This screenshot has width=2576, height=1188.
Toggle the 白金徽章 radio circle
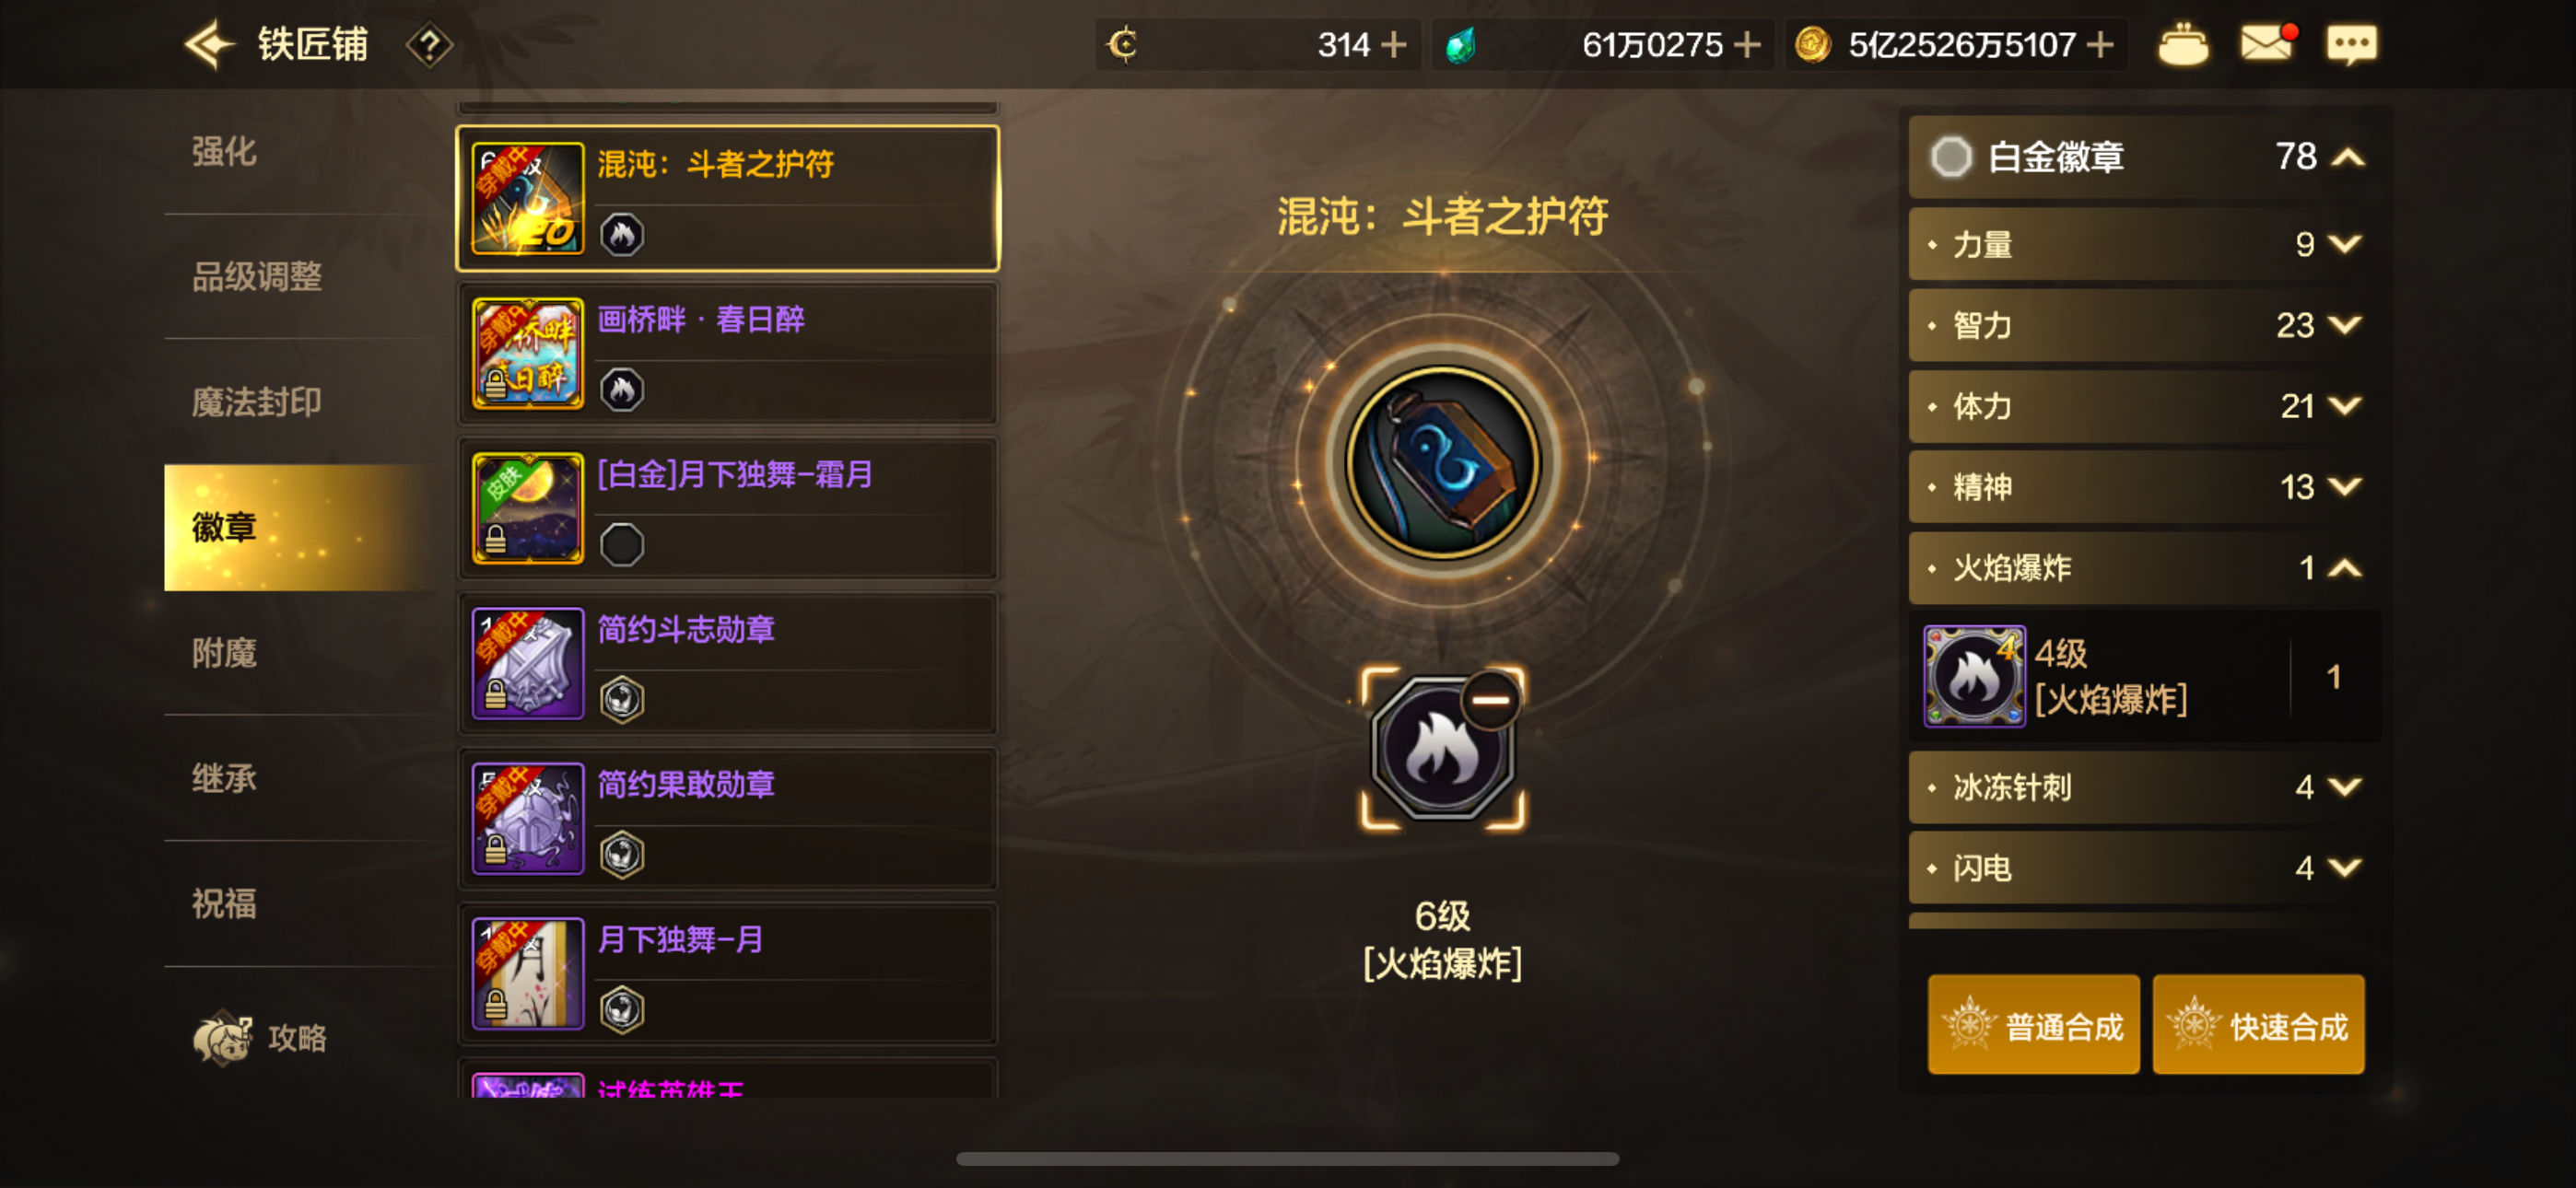(x=1950, y=157)
